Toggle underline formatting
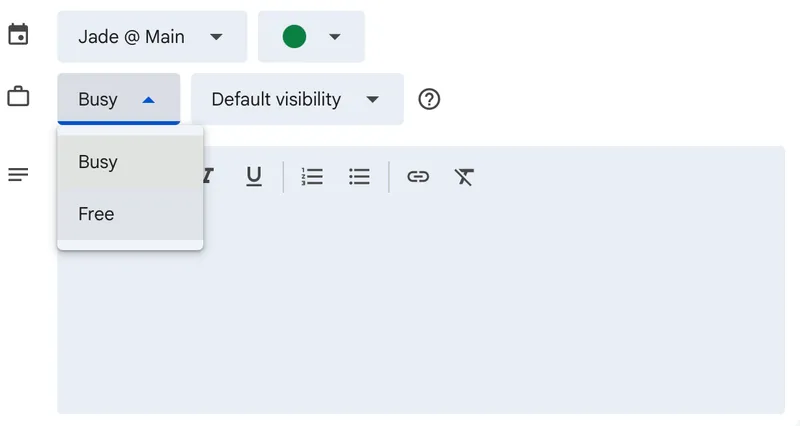Viewport: 800px width, 426px height. (254, 177)
